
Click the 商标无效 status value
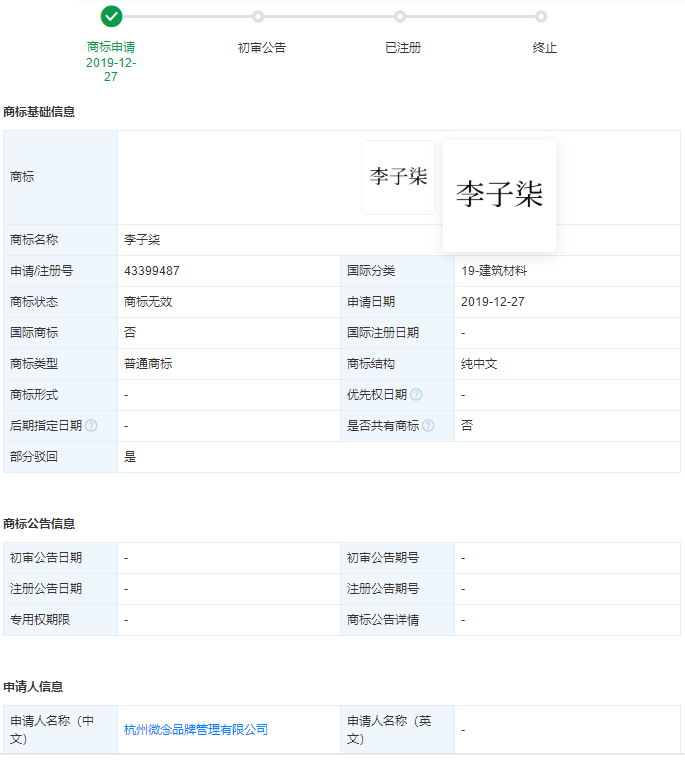pos(148,302)
